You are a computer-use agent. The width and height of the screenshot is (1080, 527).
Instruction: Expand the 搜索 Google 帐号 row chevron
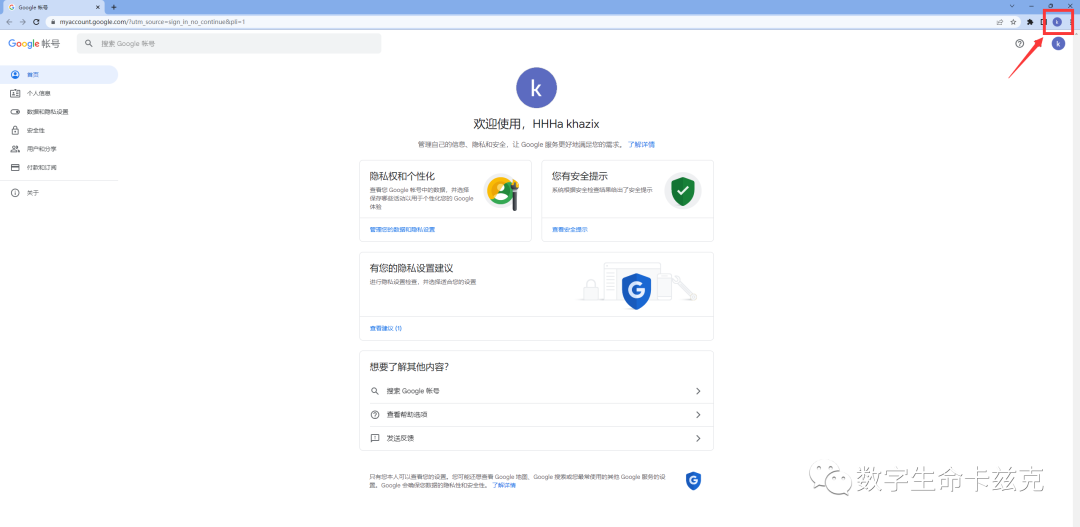[x=698, y=391]
